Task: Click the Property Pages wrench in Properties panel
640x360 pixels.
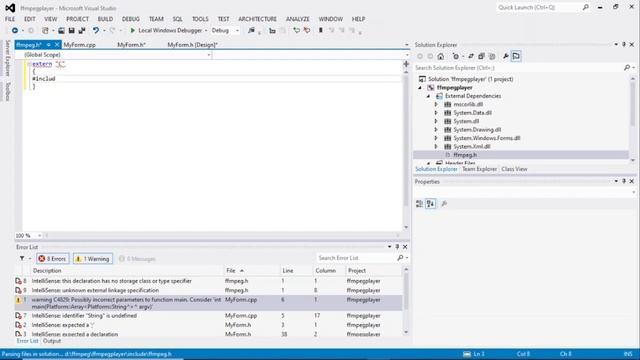Action: [x=444, y=204]
